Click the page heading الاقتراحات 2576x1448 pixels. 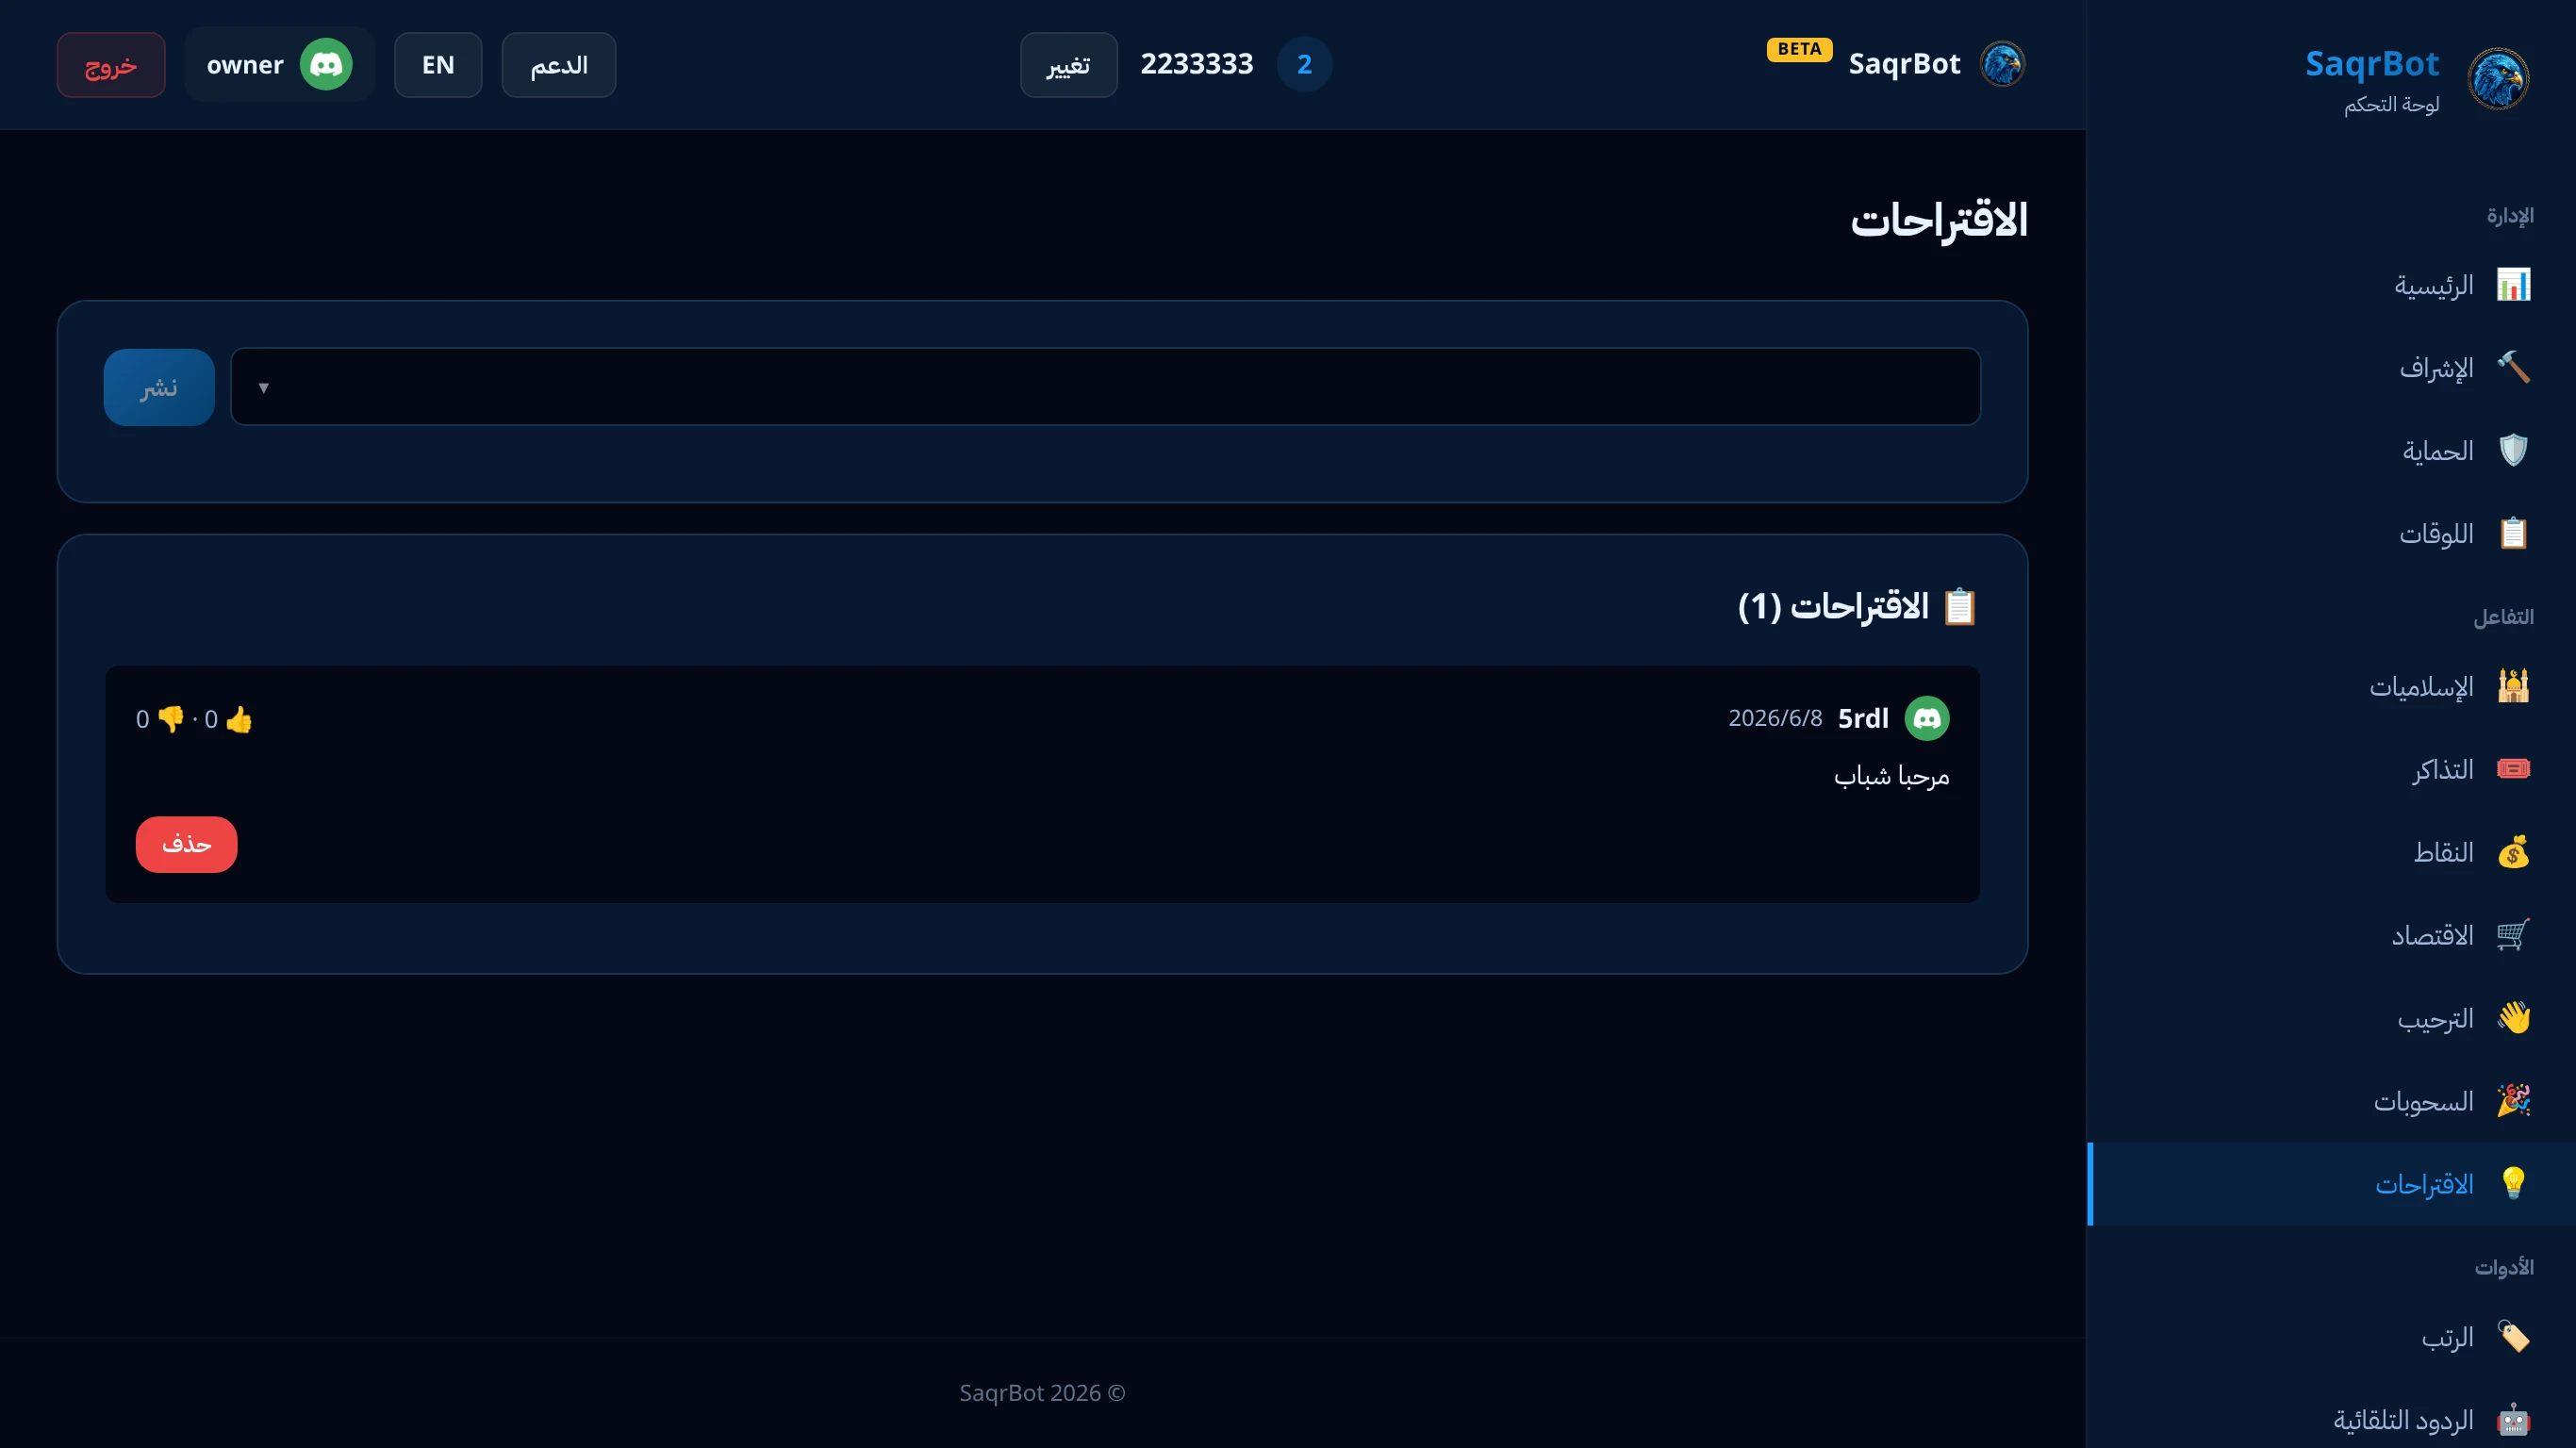pos(1939,220)
